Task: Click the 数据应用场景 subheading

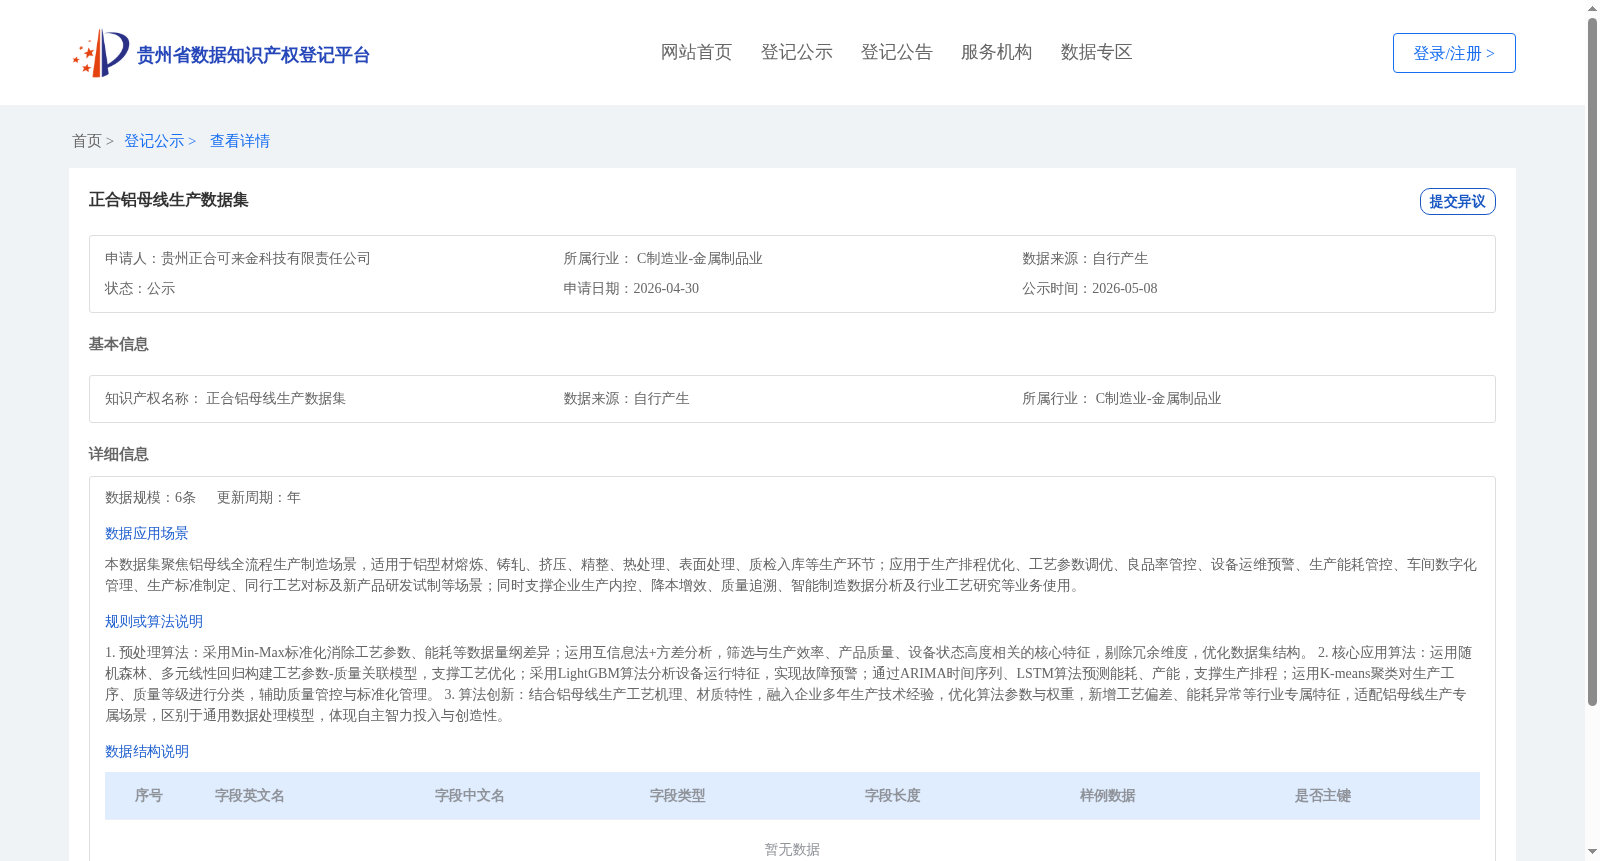Action: pyautogui.click(x=147, y=533)
